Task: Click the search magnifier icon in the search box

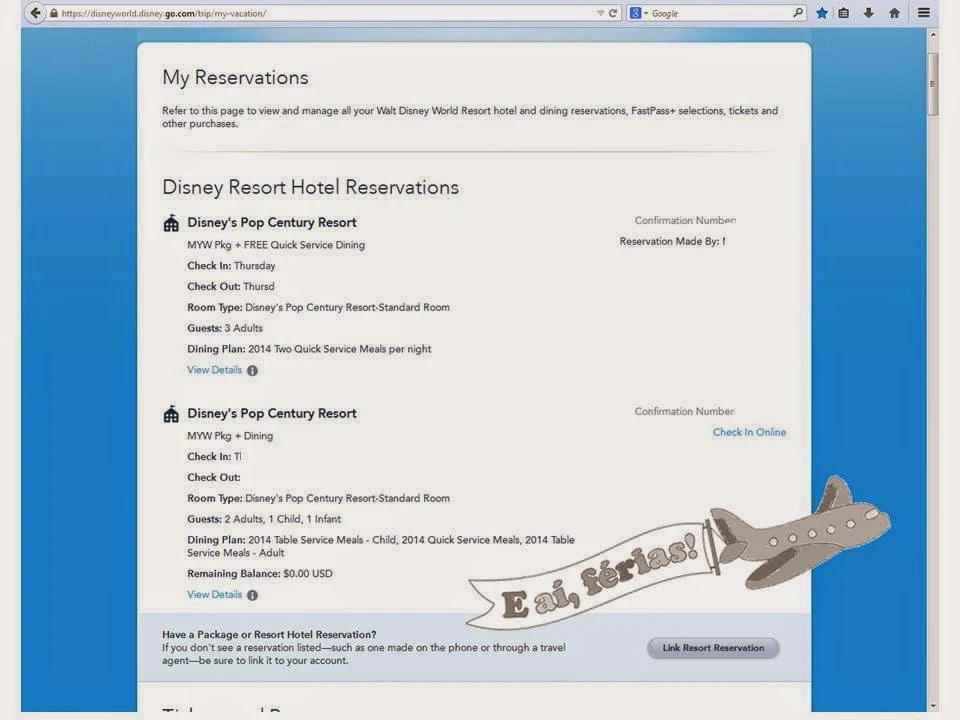Action: pyautogui.click(x=797, y=13)
